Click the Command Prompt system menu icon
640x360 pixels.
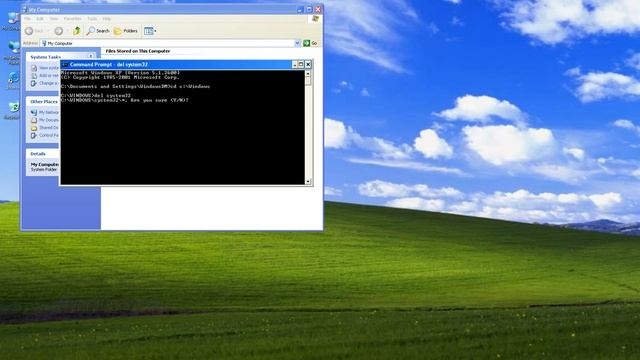click(x=65, y=64)
